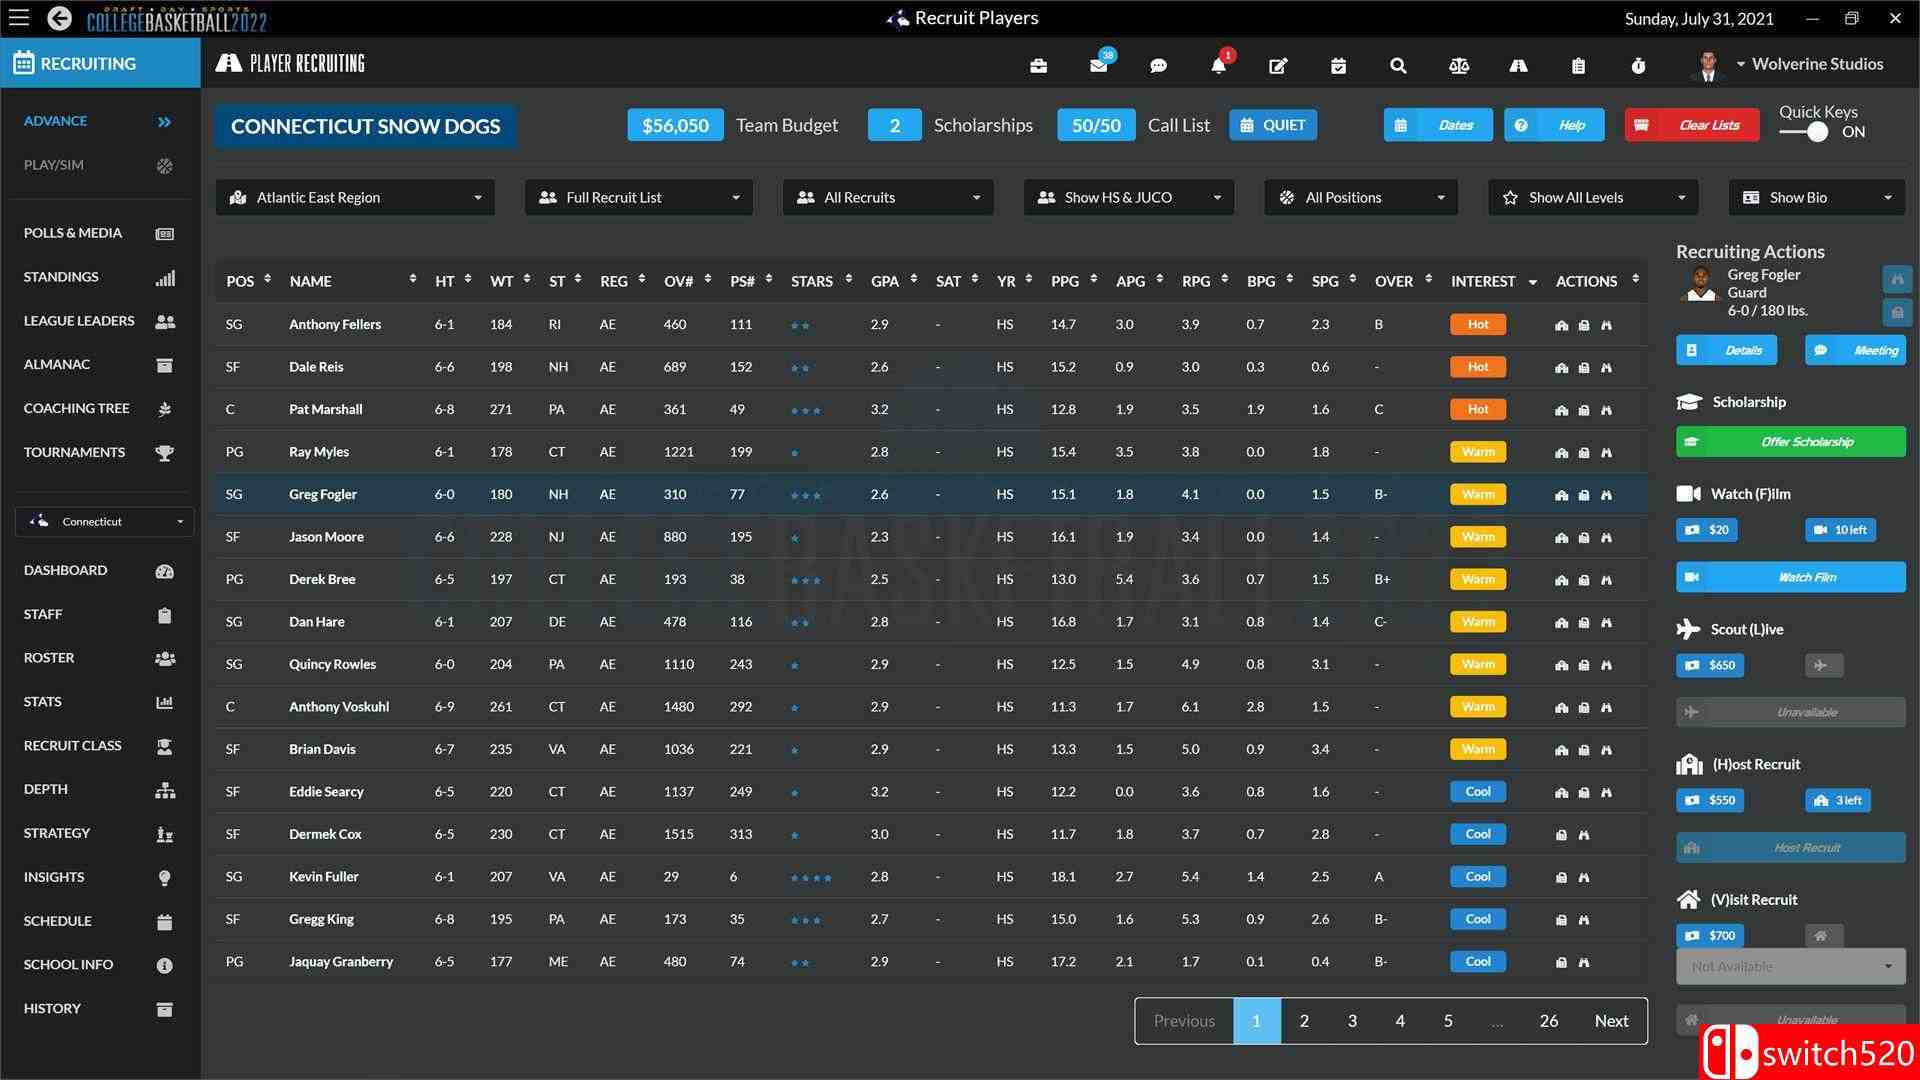1920x1080 pixels.
Task: Go to page 3 of recruits
Action: [1352, 1021]
